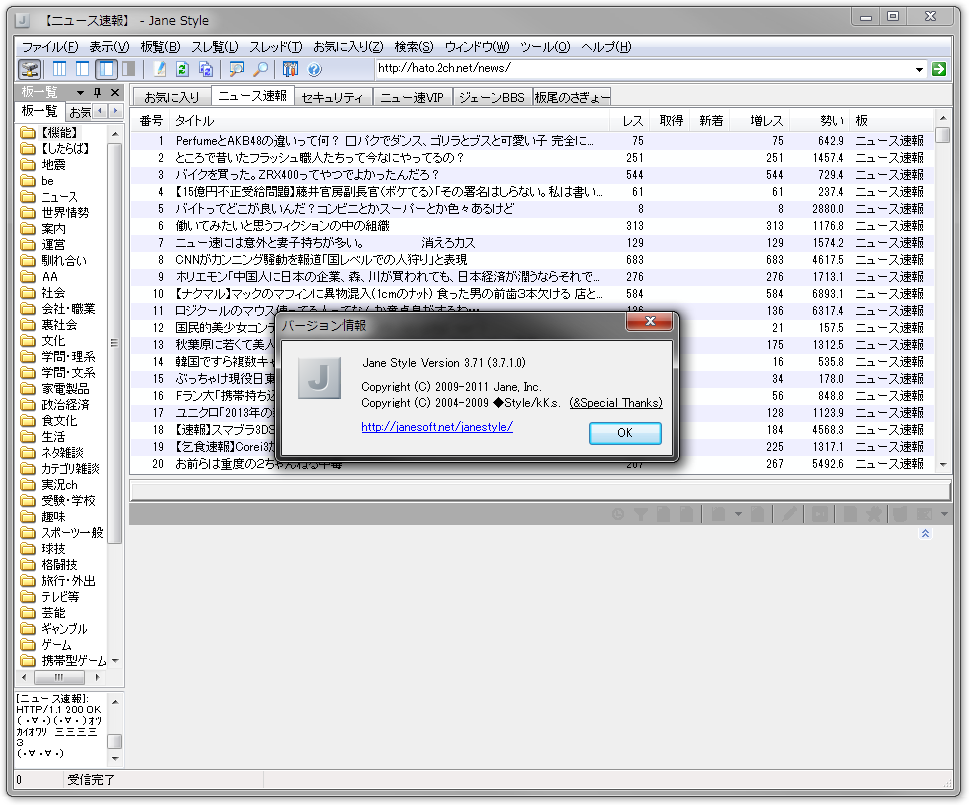The height and width of the screenshot is (805, 969).
Task: Toggle the online/offline network icon
Action: 29,69
